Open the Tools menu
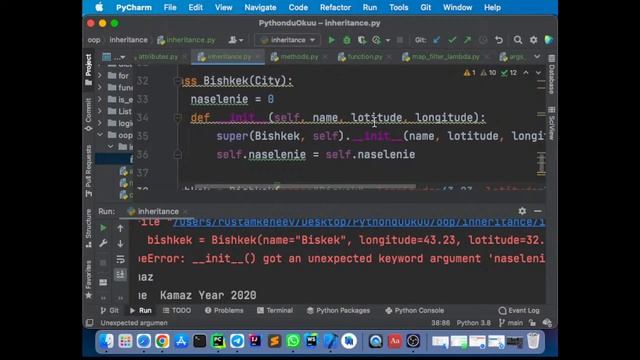The image size is (640, 360). (x=398, y=7)
